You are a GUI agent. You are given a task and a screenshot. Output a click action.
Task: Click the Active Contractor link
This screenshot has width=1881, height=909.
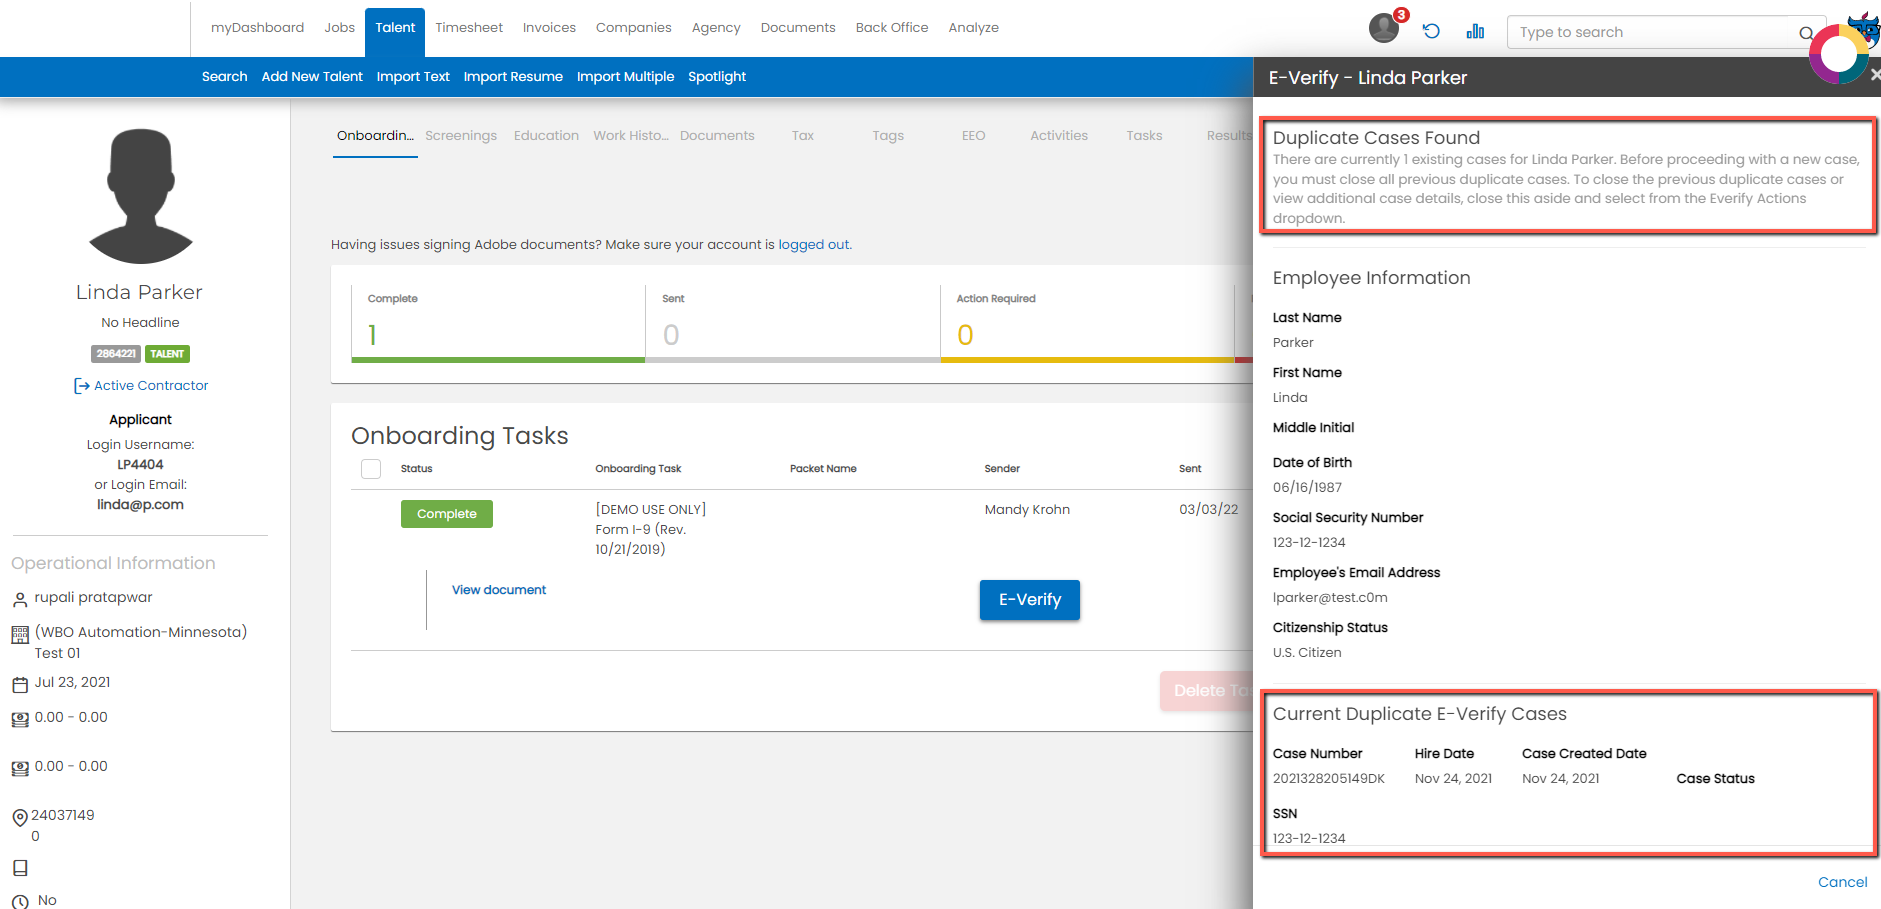(x=151, y=386)
